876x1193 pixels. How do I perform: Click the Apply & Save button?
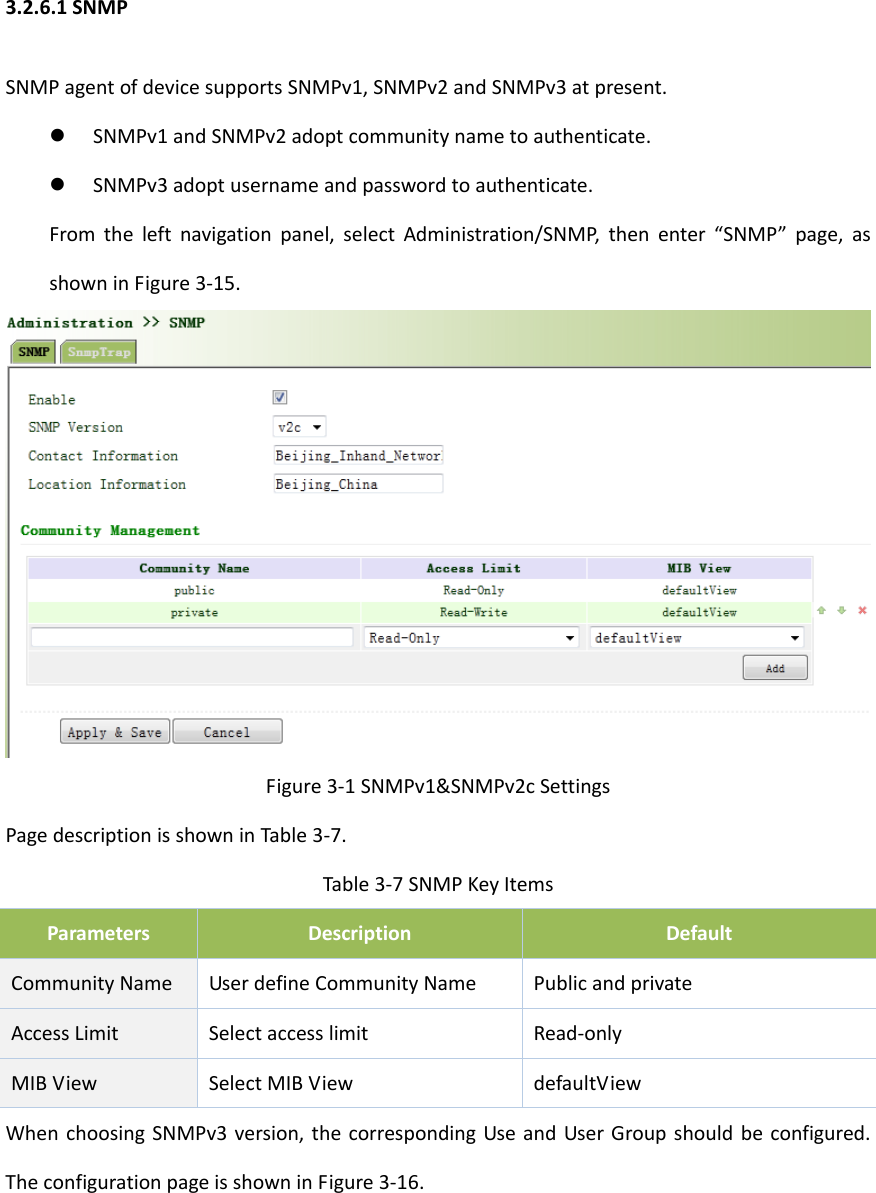coord(114,731)
